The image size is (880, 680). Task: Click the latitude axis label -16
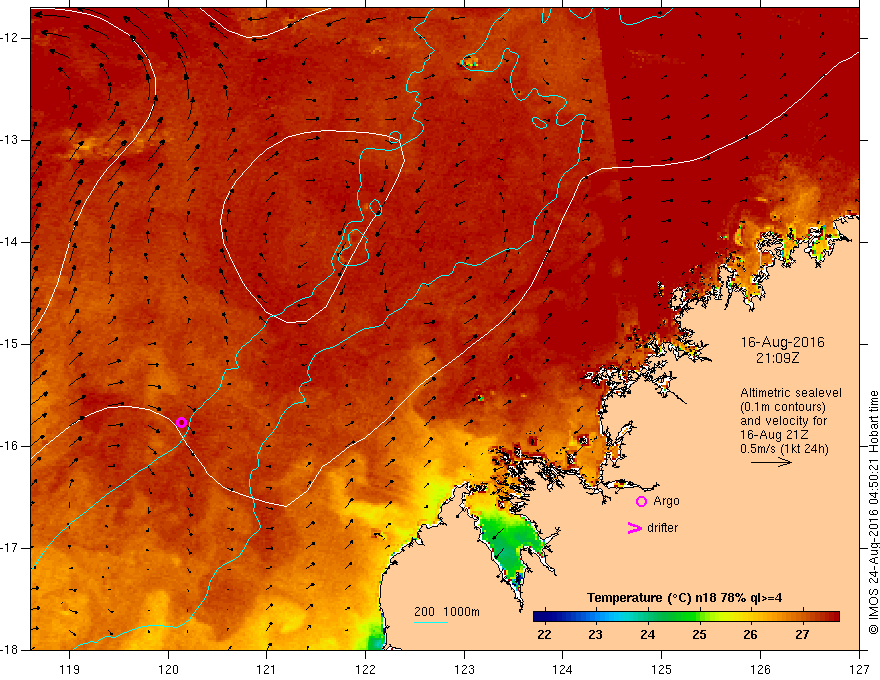click(11, 446)
